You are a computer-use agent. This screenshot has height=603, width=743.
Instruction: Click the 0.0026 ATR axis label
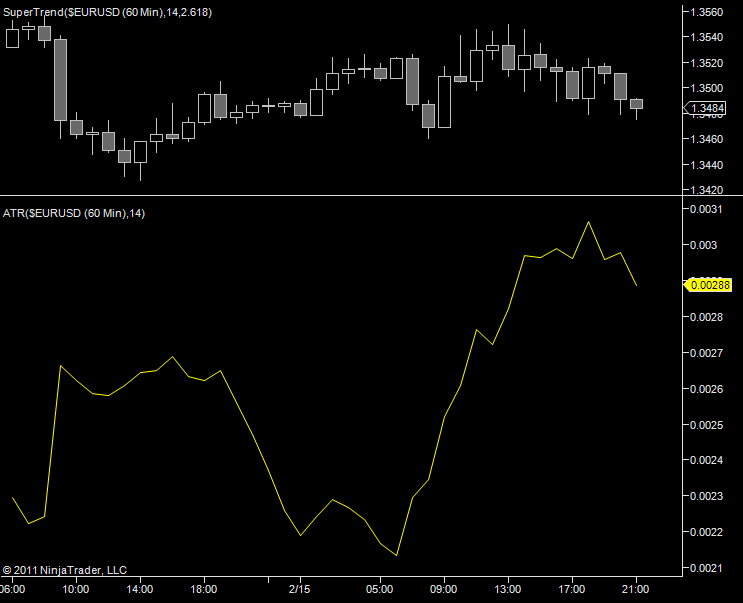click(707, 389)
